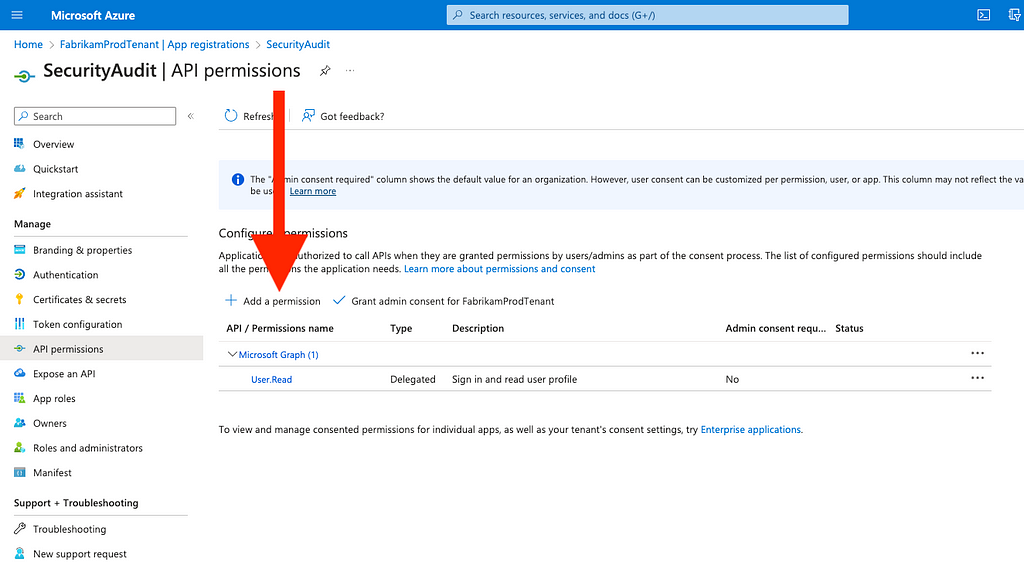This screenshot has width=1024, height=580.
Task: Click the New support request icon
Action: pos(19,553)
